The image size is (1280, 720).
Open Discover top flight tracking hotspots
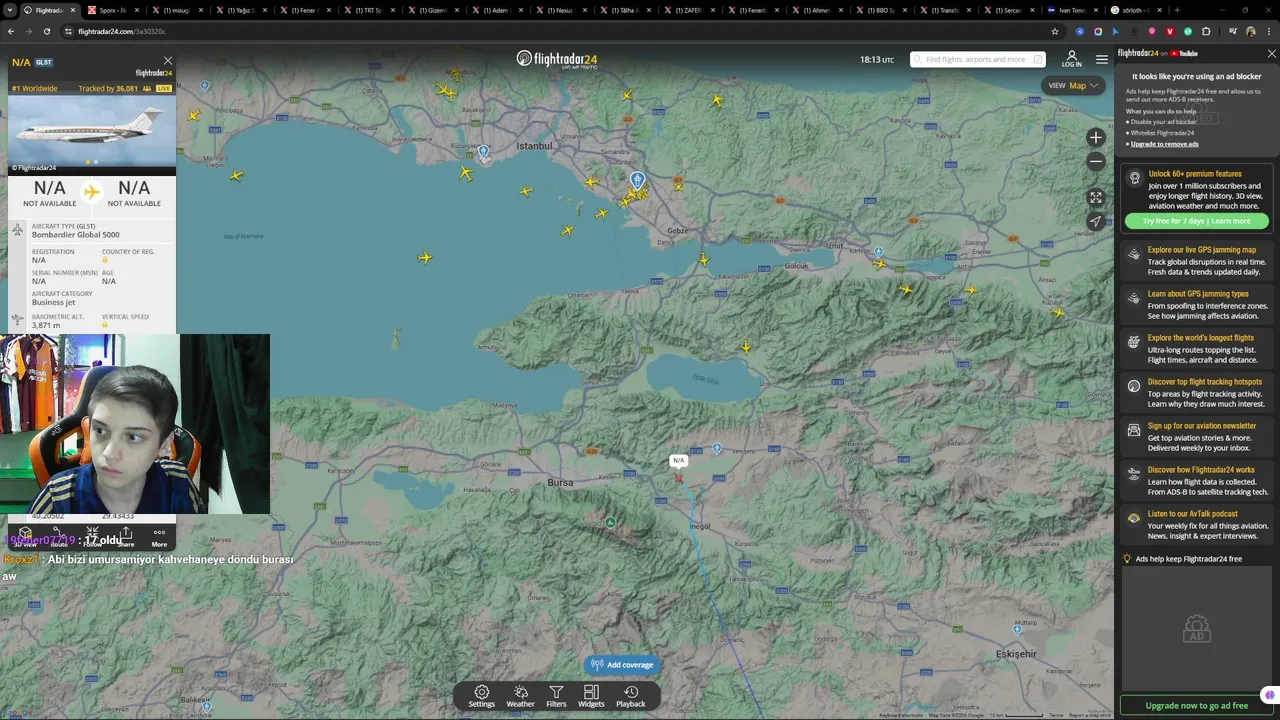click(1196, 392)
